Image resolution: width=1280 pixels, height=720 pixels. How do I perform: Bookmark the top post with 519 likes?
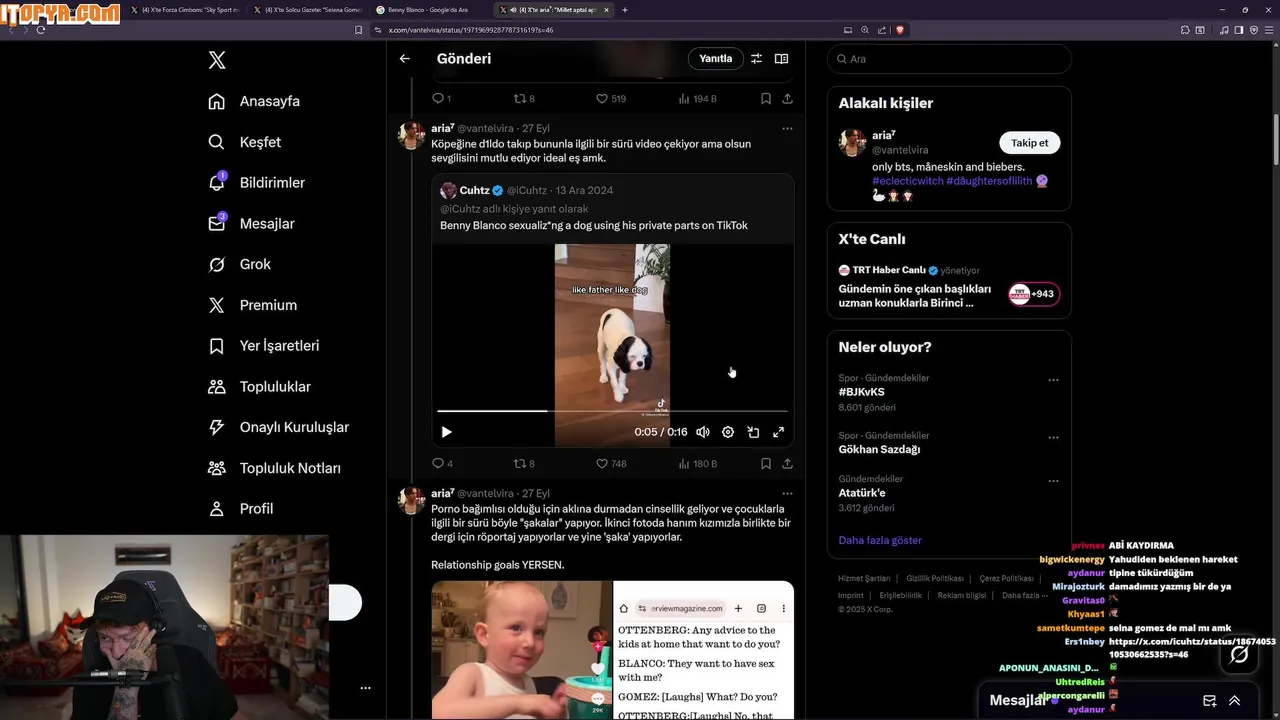pyautogui.click(x=766, y=99)
